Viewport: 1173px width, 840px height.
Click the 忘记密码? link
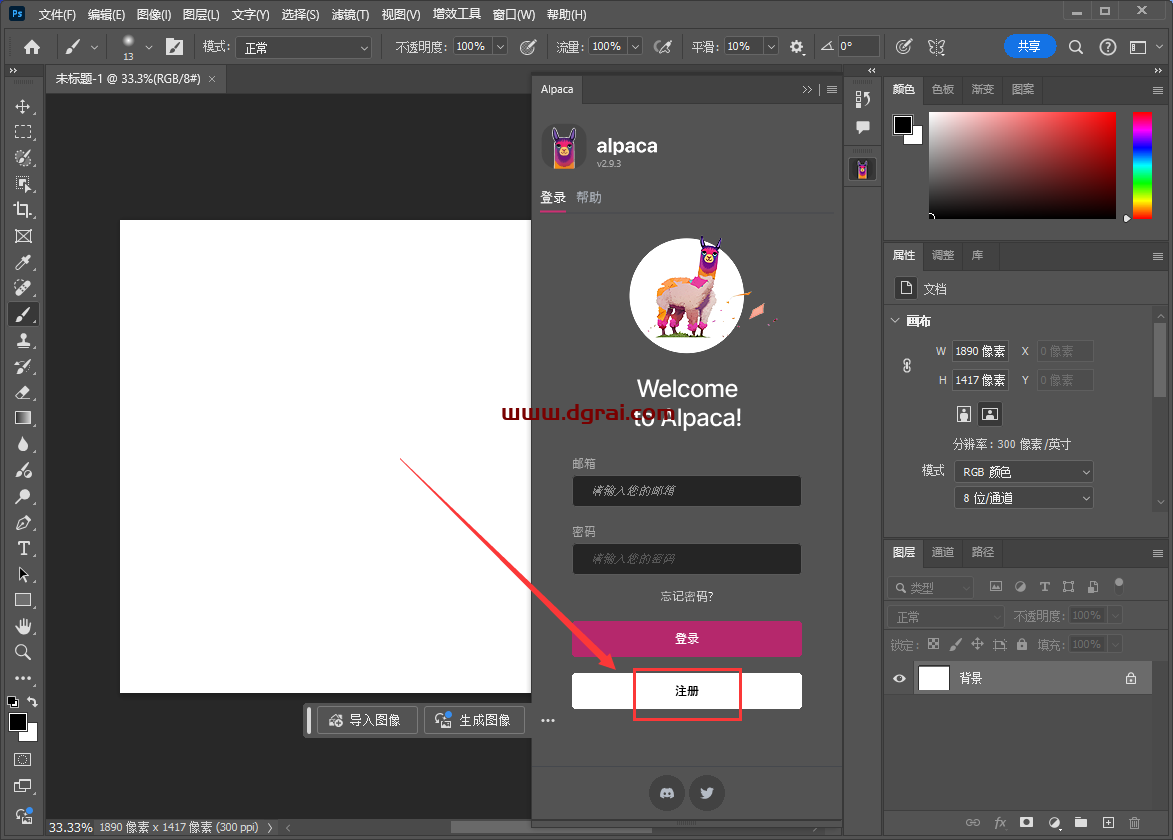point(687,596)
